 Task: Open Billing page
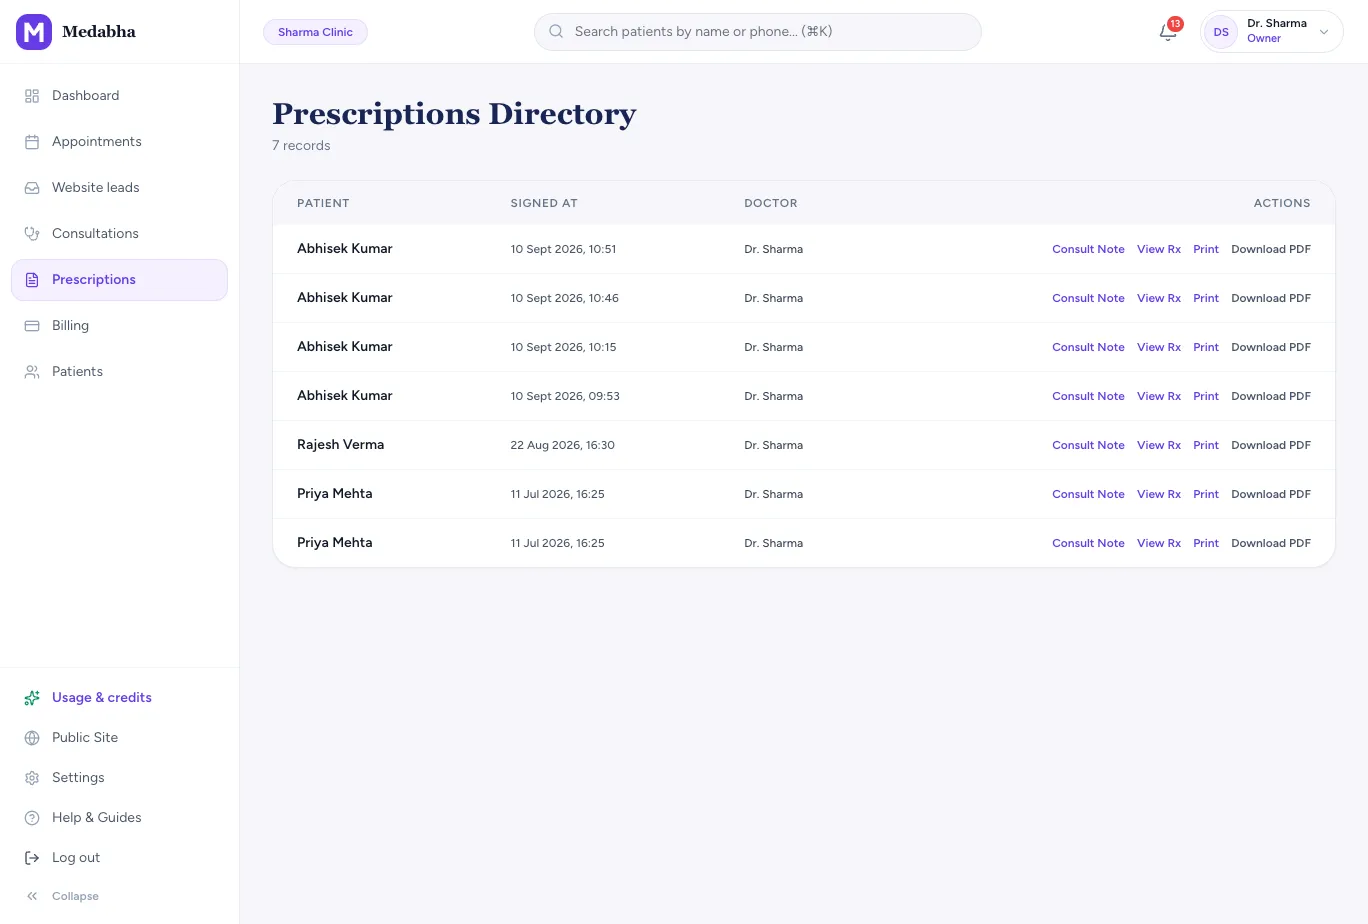click(119, 326)
